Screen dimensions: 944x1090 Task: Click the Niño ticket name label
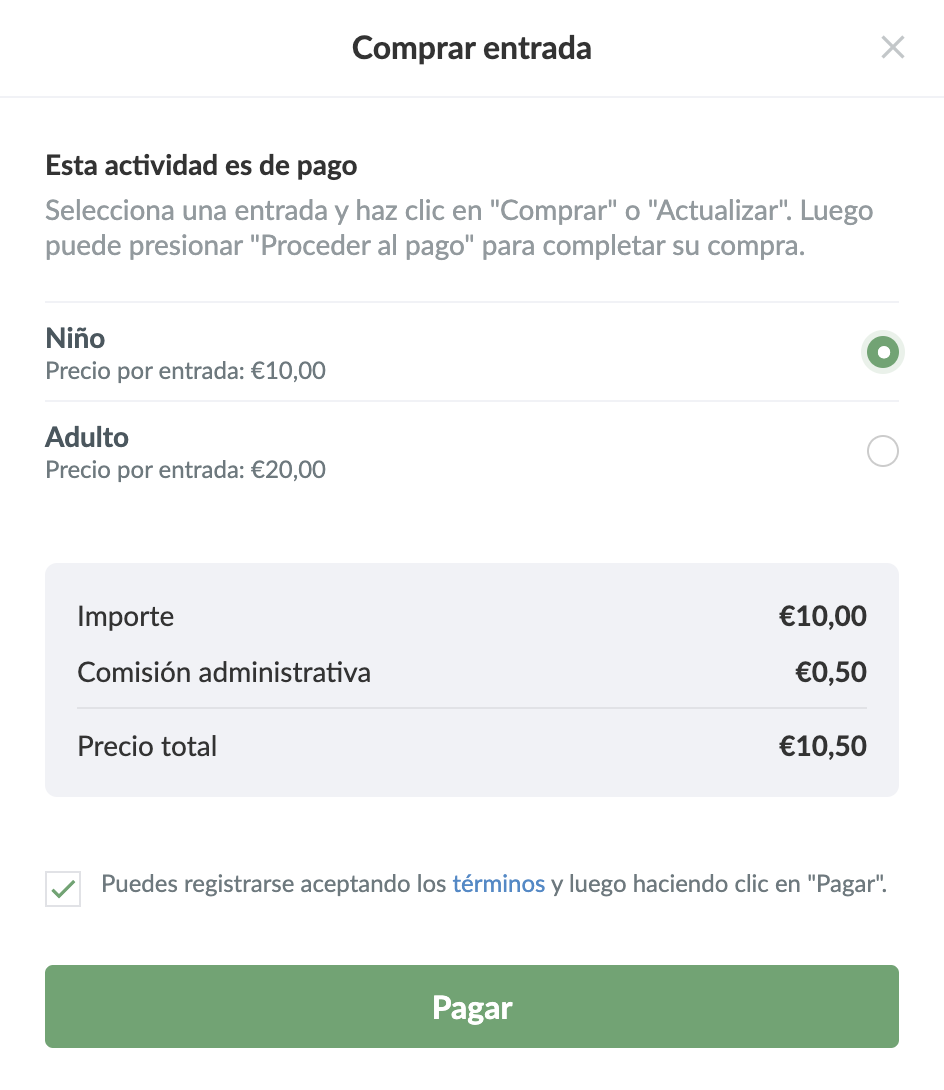pos(76,338)
